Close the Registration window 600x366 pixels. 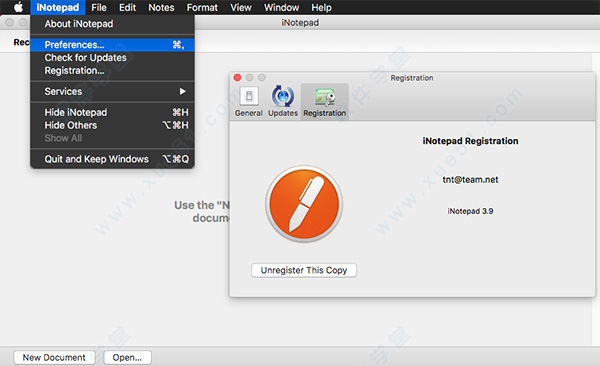[x=237, y=78]
